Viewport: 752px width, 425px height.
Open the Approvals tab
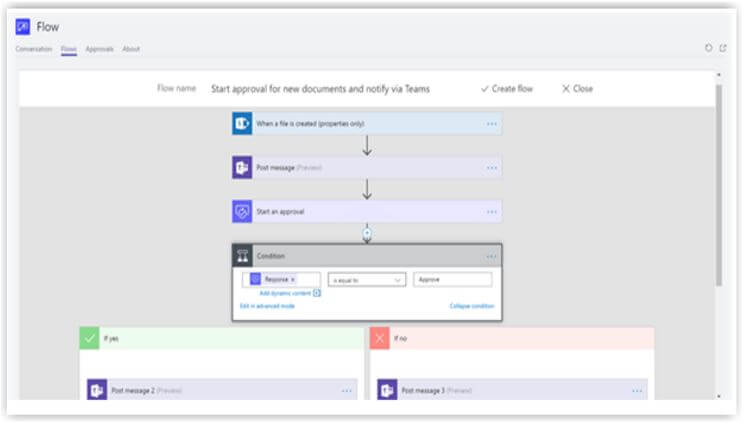point(99,49)
